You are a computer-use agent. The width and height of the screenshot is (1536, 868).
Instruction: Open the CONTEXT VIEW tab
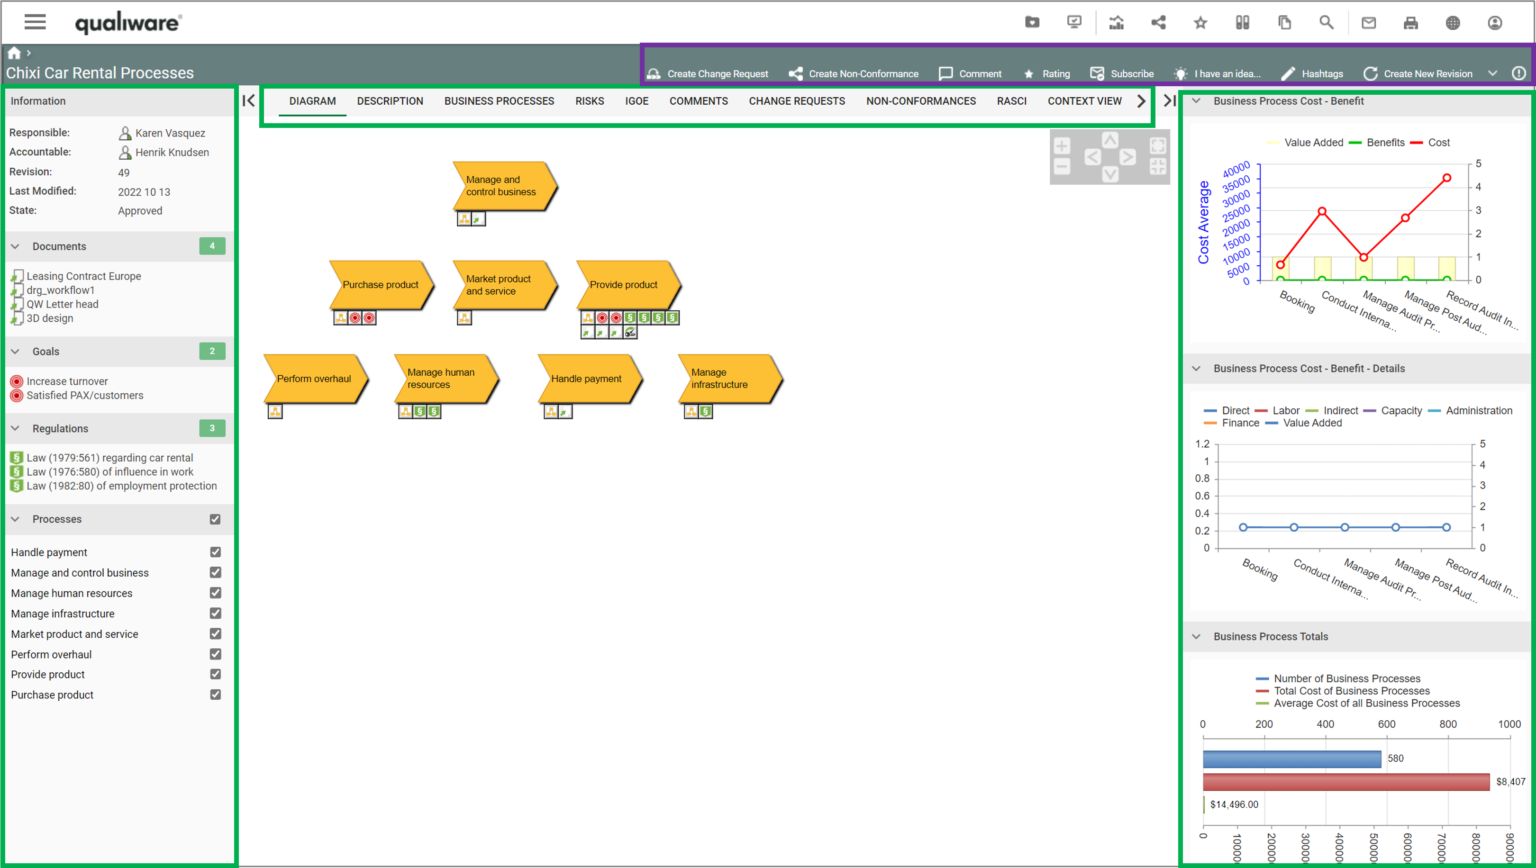coord(1084,100)
